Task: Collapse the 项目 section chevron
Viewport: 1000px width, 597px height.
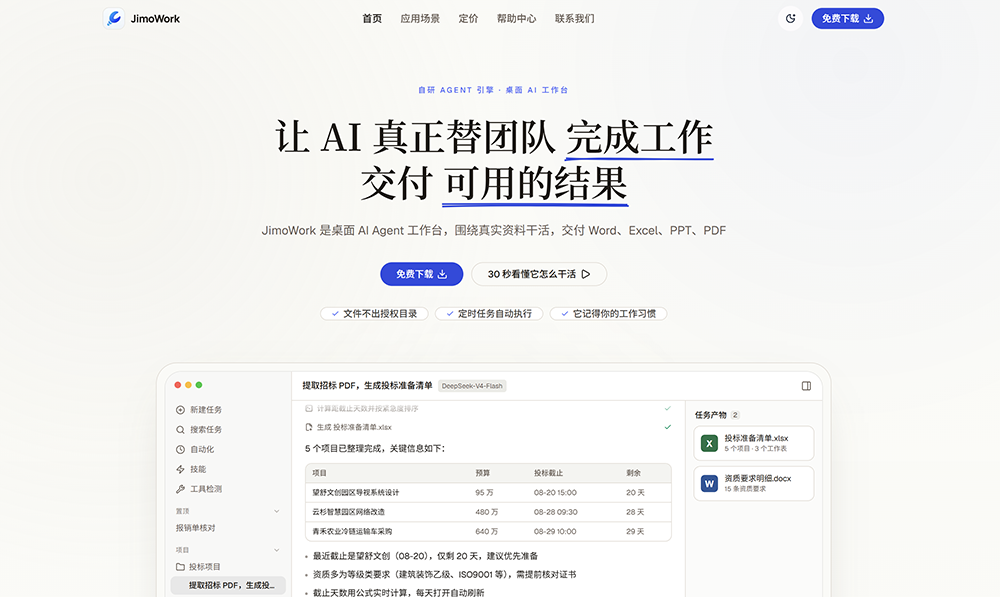Action: pyautogui.click(x=277, y=550)
